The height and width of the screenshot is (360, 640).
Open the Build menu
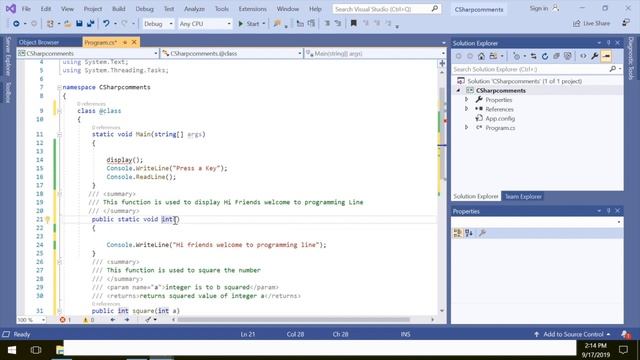119,9
